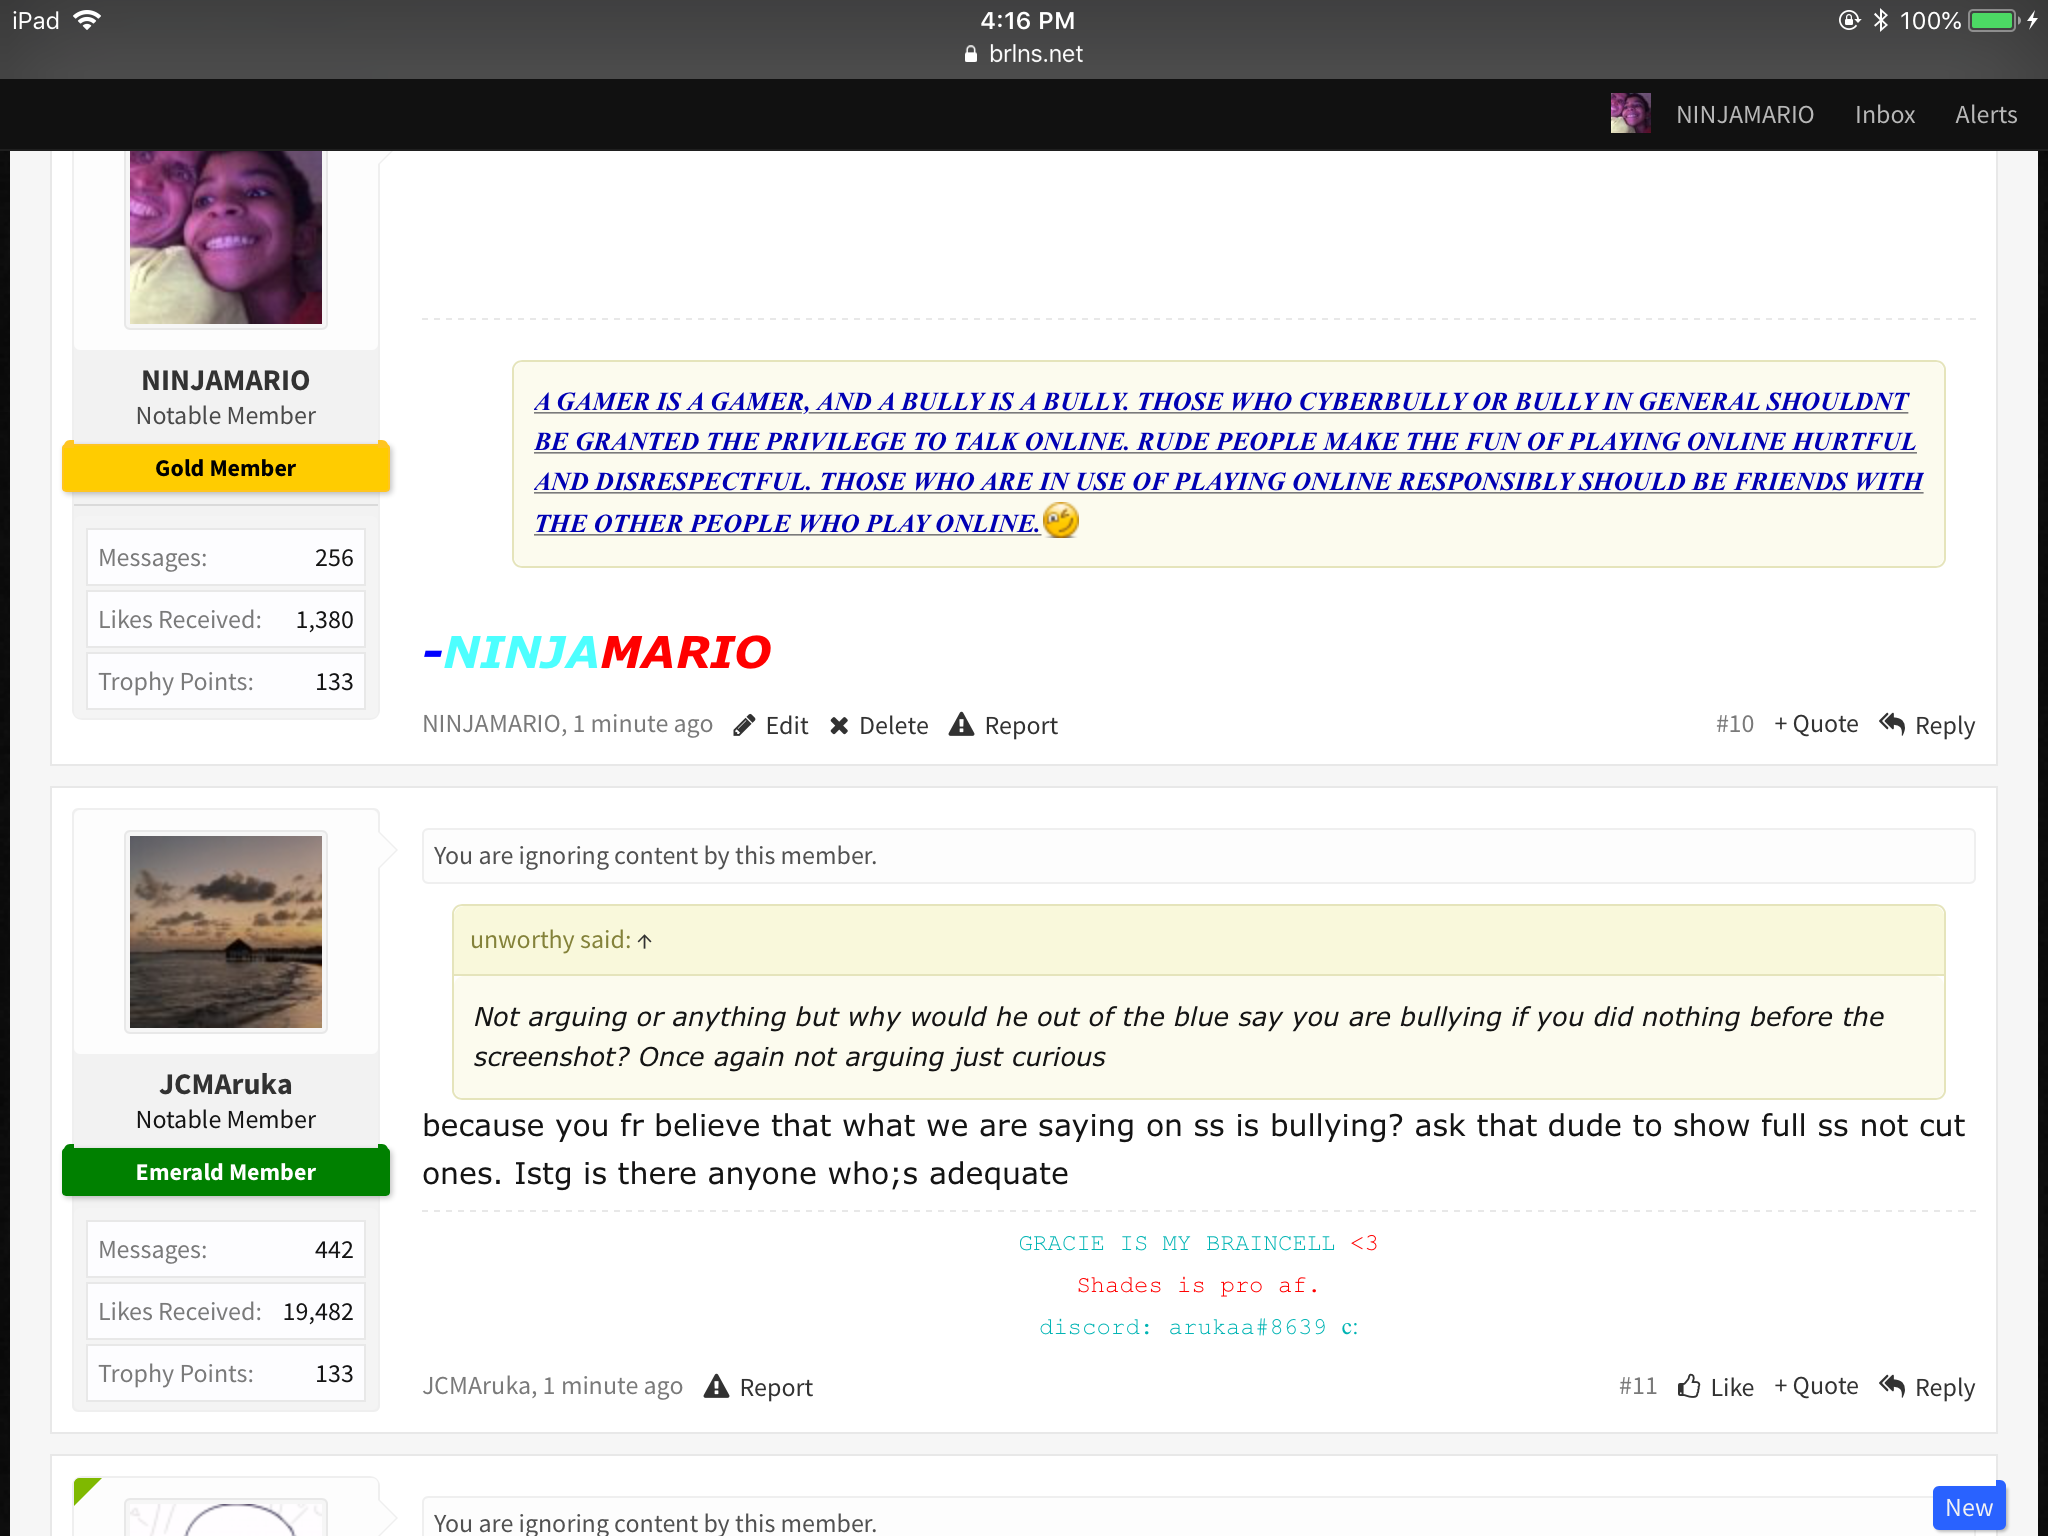2048x1536 pixels.
Task: Click the up-arrow next to "unworthy said:"
Action: 645,941
